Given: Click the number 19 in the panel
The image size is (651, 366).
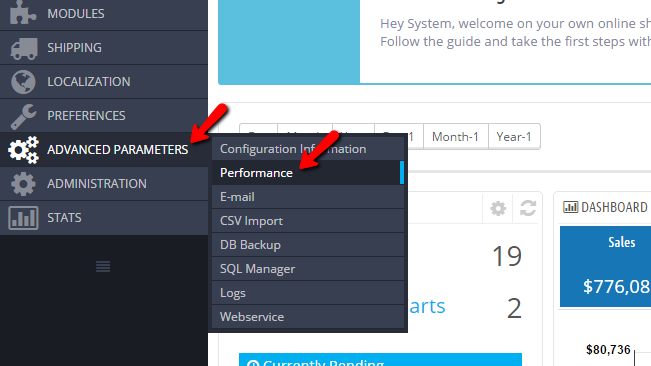Looking at the screenshot, I should (x=507, y=256).
